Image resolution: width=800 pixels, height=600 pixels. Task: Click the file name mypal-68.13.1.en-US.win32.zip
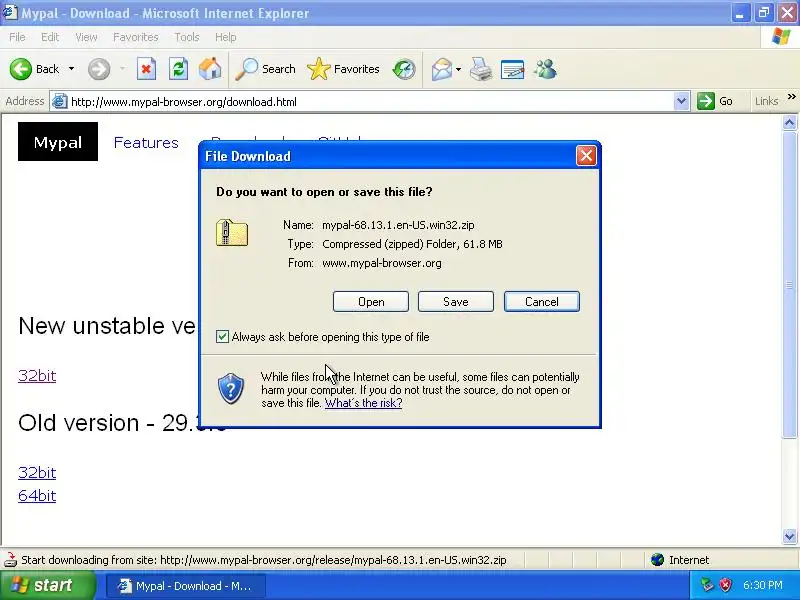pyautogui.click(x=398, y=225)
